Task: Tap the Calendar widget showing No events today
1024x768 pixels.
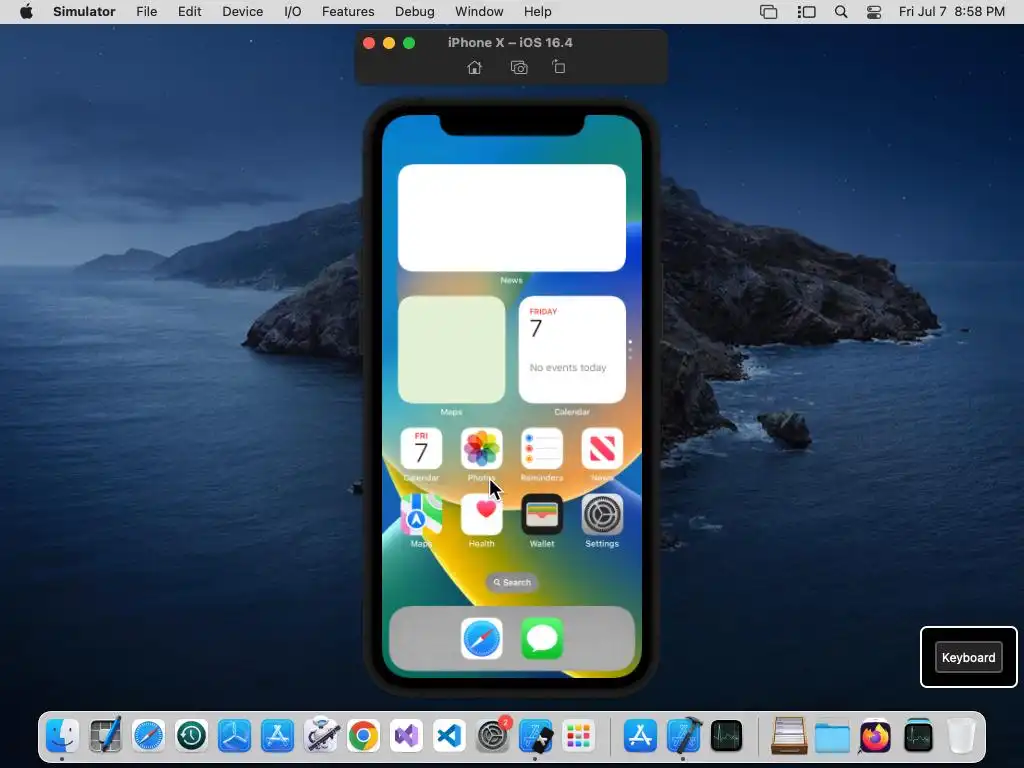Action: click(x=572, y=349)
